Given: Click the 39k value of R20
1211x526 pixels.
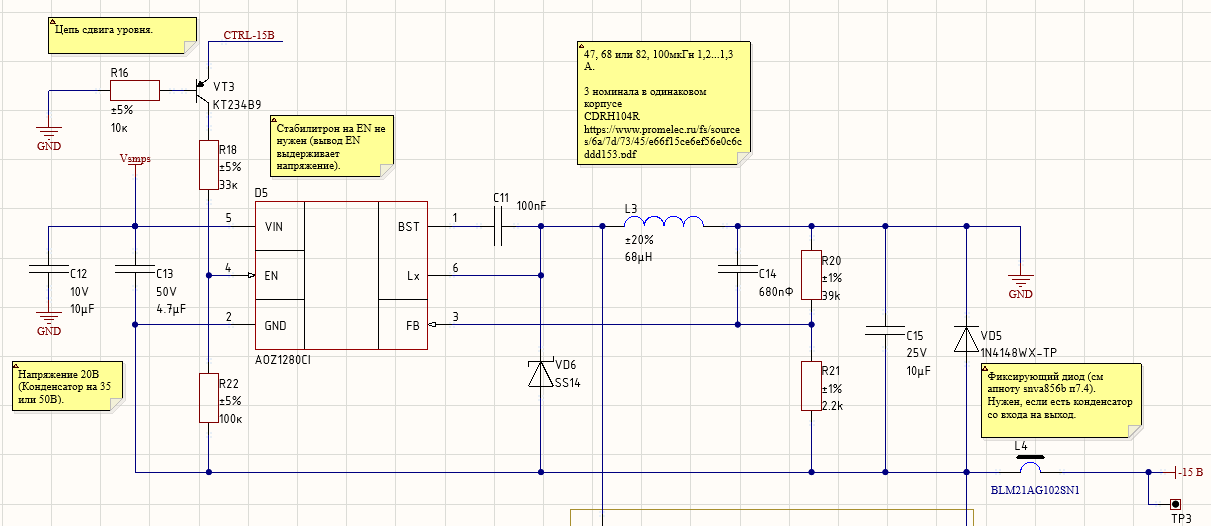Looking at the screenshot, I should tap(831, 296).
